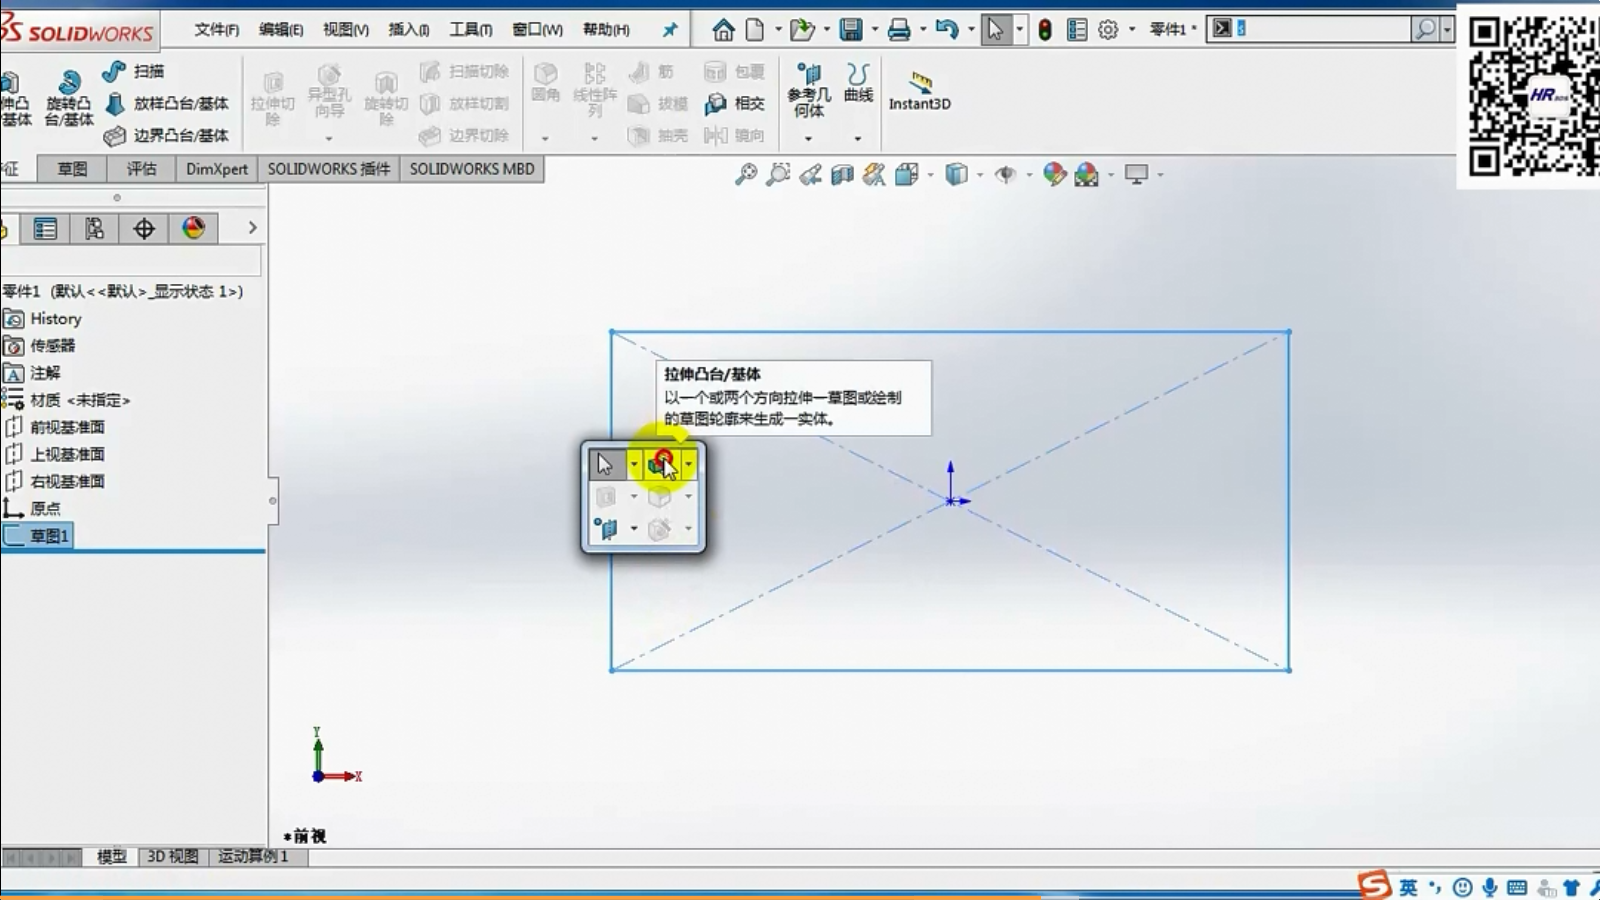Click the Zoom to Fit magnifier icon

[746, 175]
